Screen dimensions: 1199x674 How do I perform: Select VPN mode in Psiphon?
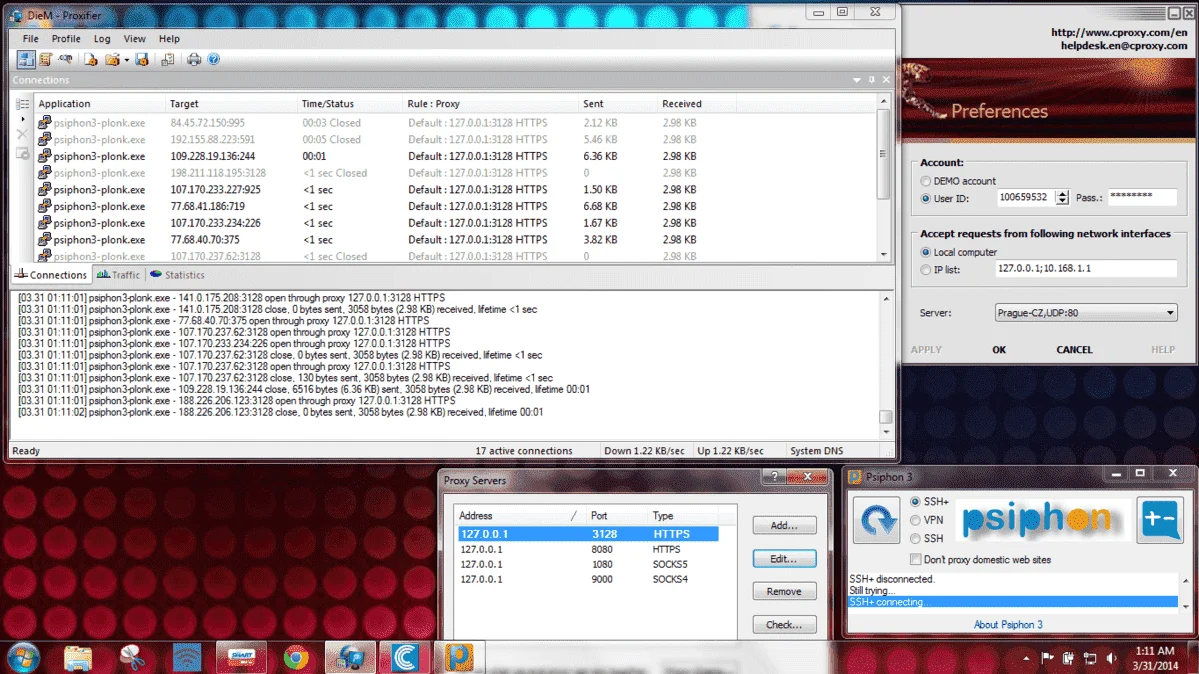[915, 520]
